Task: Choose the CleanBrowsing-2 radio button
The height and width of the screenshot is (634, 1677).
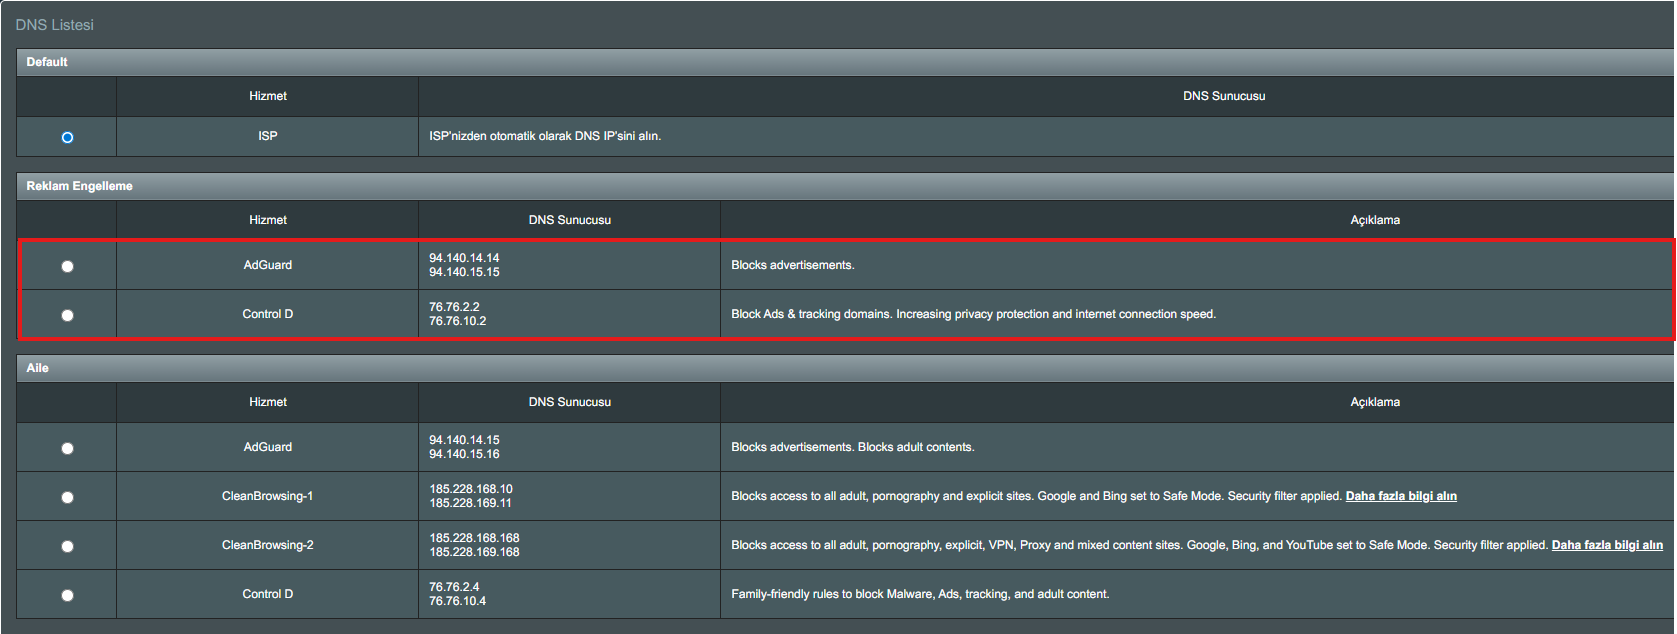Action: tap(67, 546)
